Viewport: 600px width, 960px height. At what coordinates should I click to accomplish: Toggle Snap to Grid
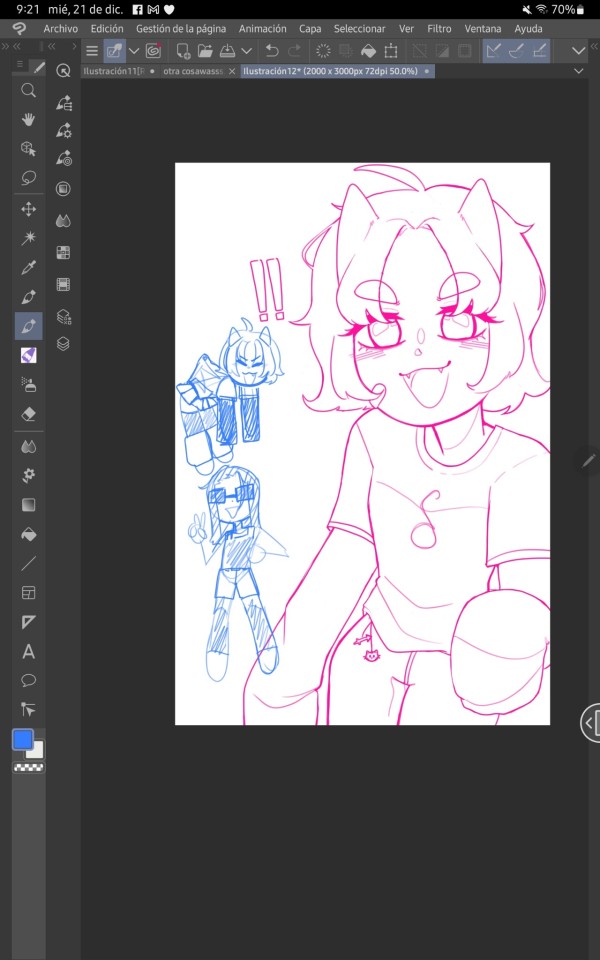pyautogui.click(x=539, y=51)
